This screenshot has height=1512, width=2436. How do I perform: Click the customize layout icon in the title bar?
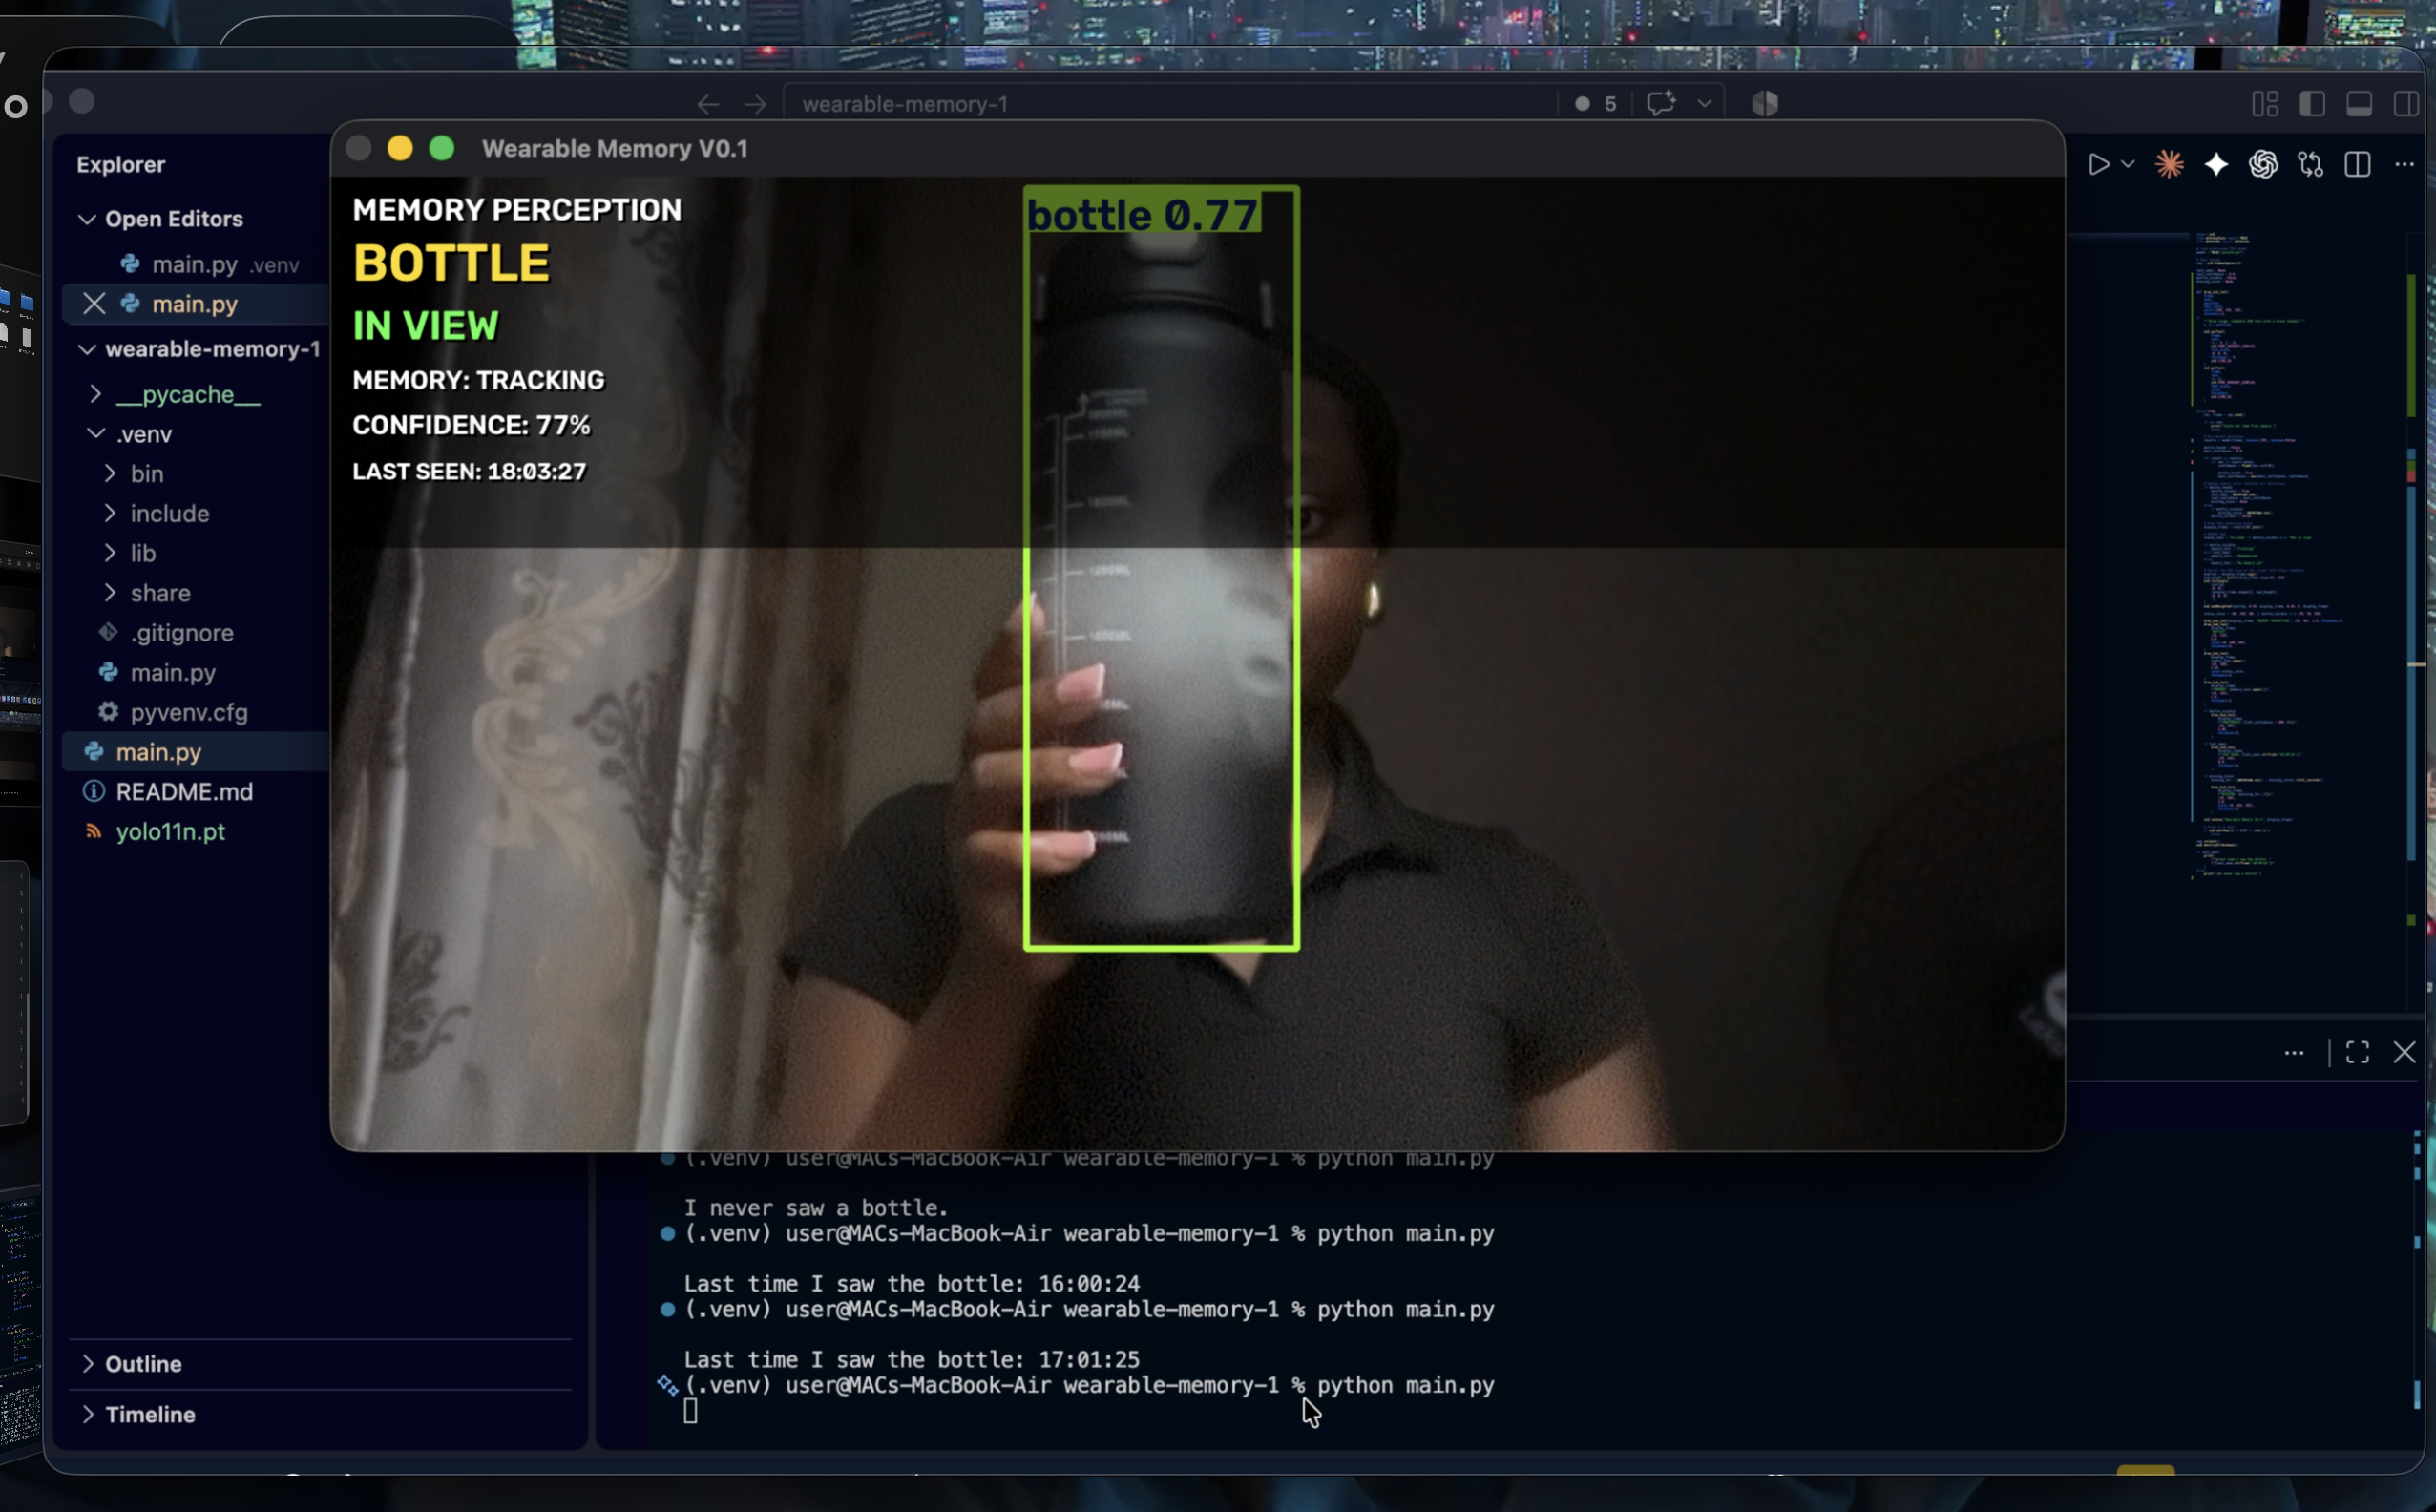[2265, 104]
